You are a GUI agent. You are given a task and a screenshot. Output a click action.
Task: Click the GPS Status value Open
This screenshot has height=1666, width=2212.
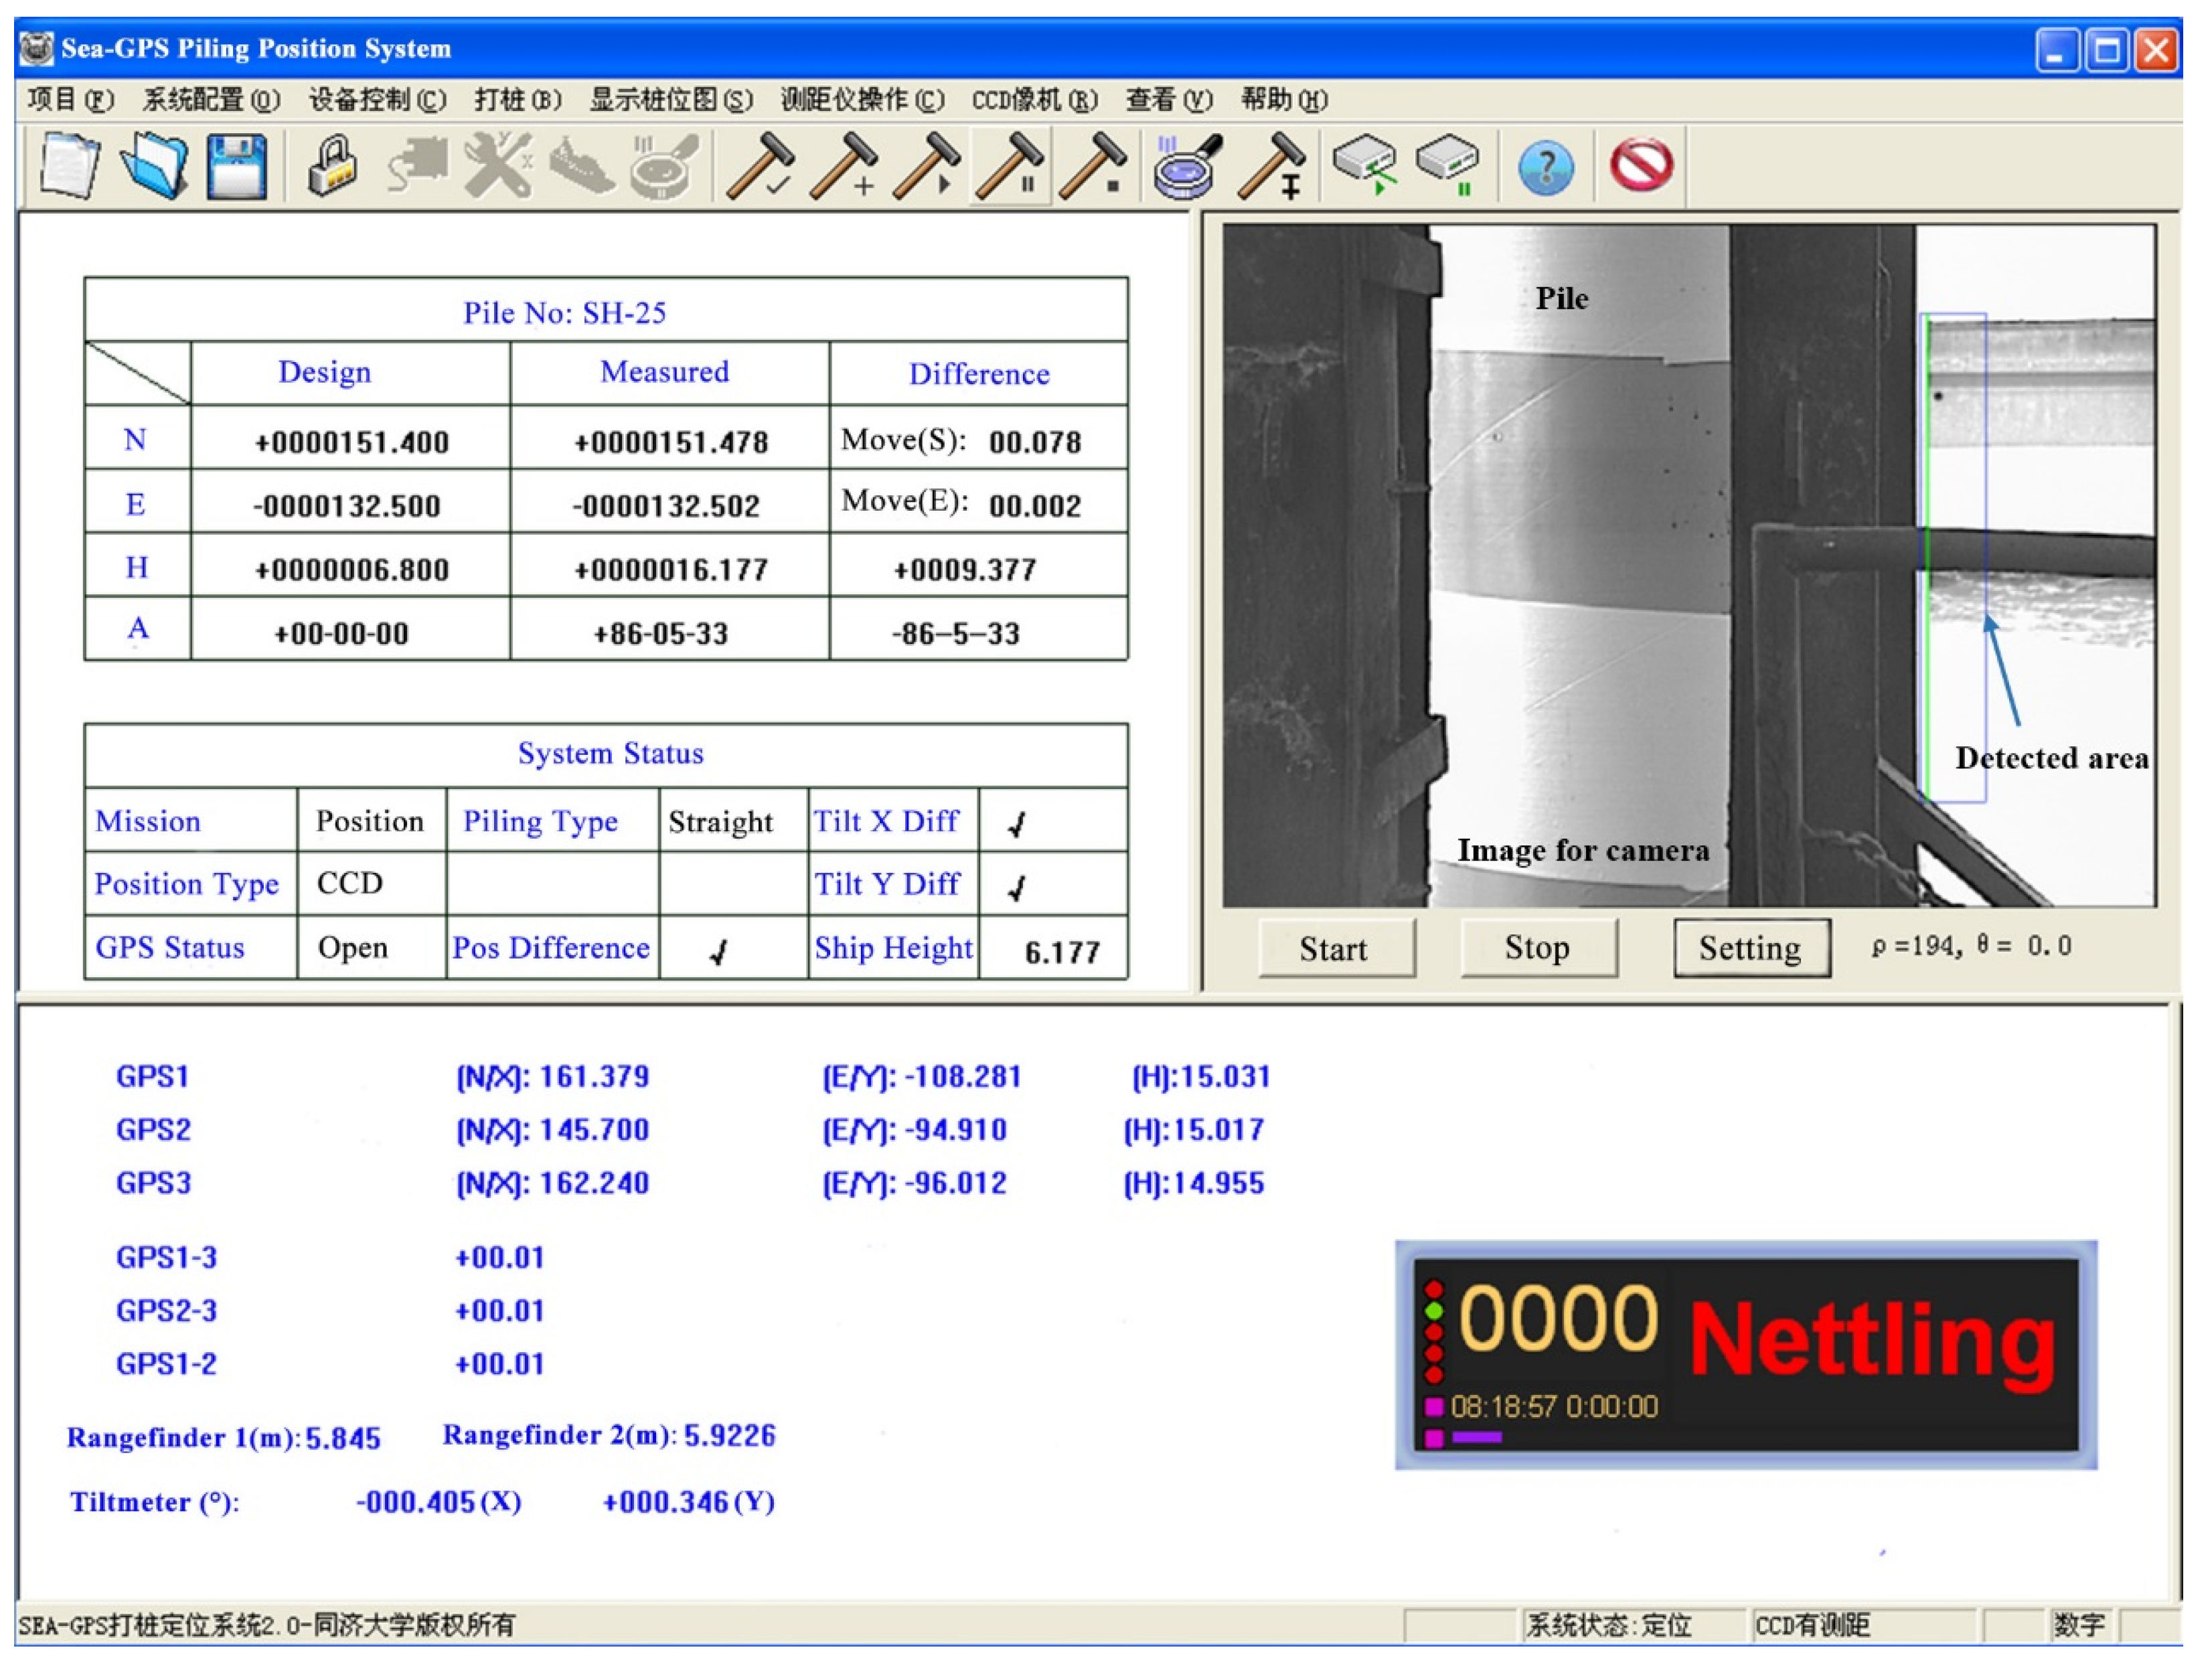click(x=353, y=948)
